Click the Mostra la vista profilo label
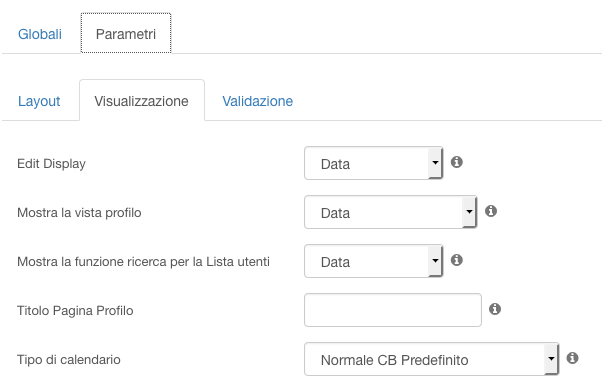This screenshot has height=392, width=602. pos(79,212)
